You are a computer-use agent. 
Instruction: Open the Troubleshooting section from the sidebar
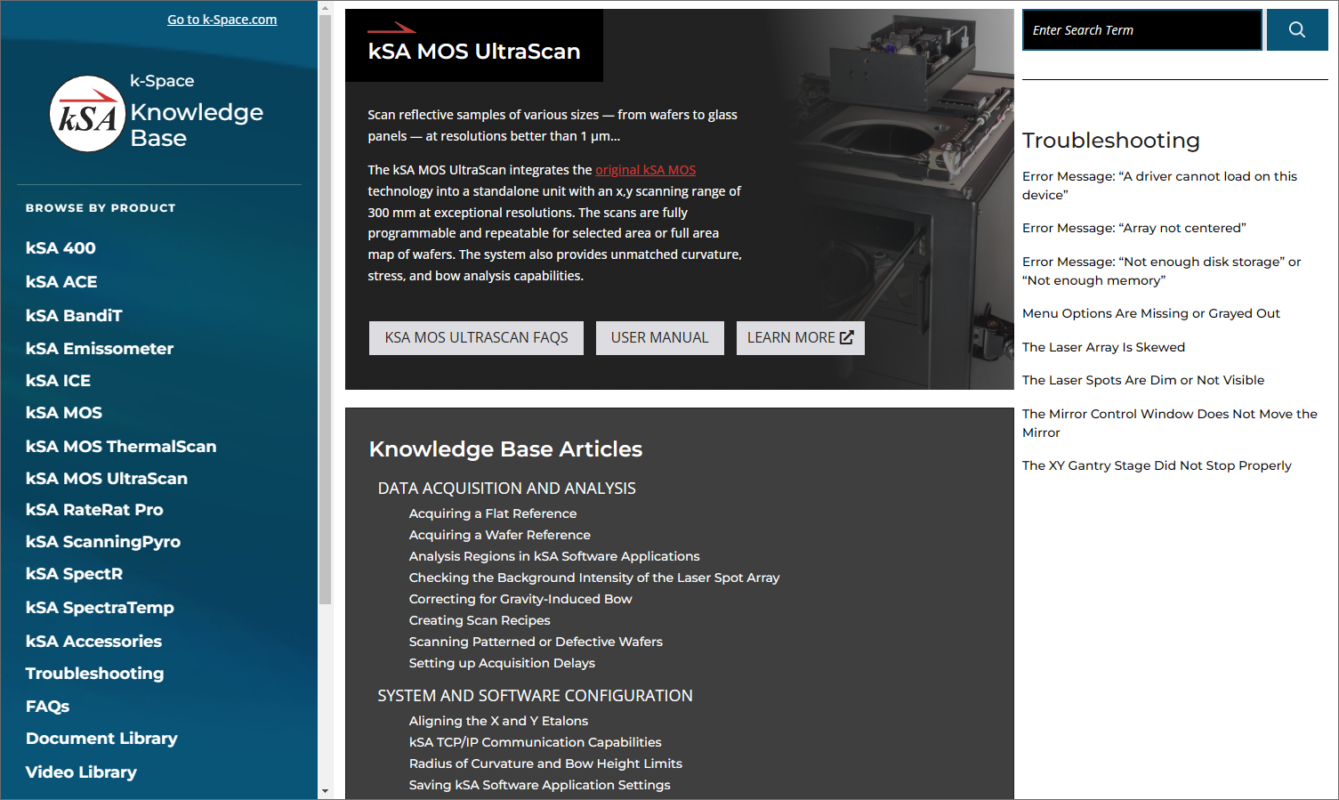(x=94, y=673)
